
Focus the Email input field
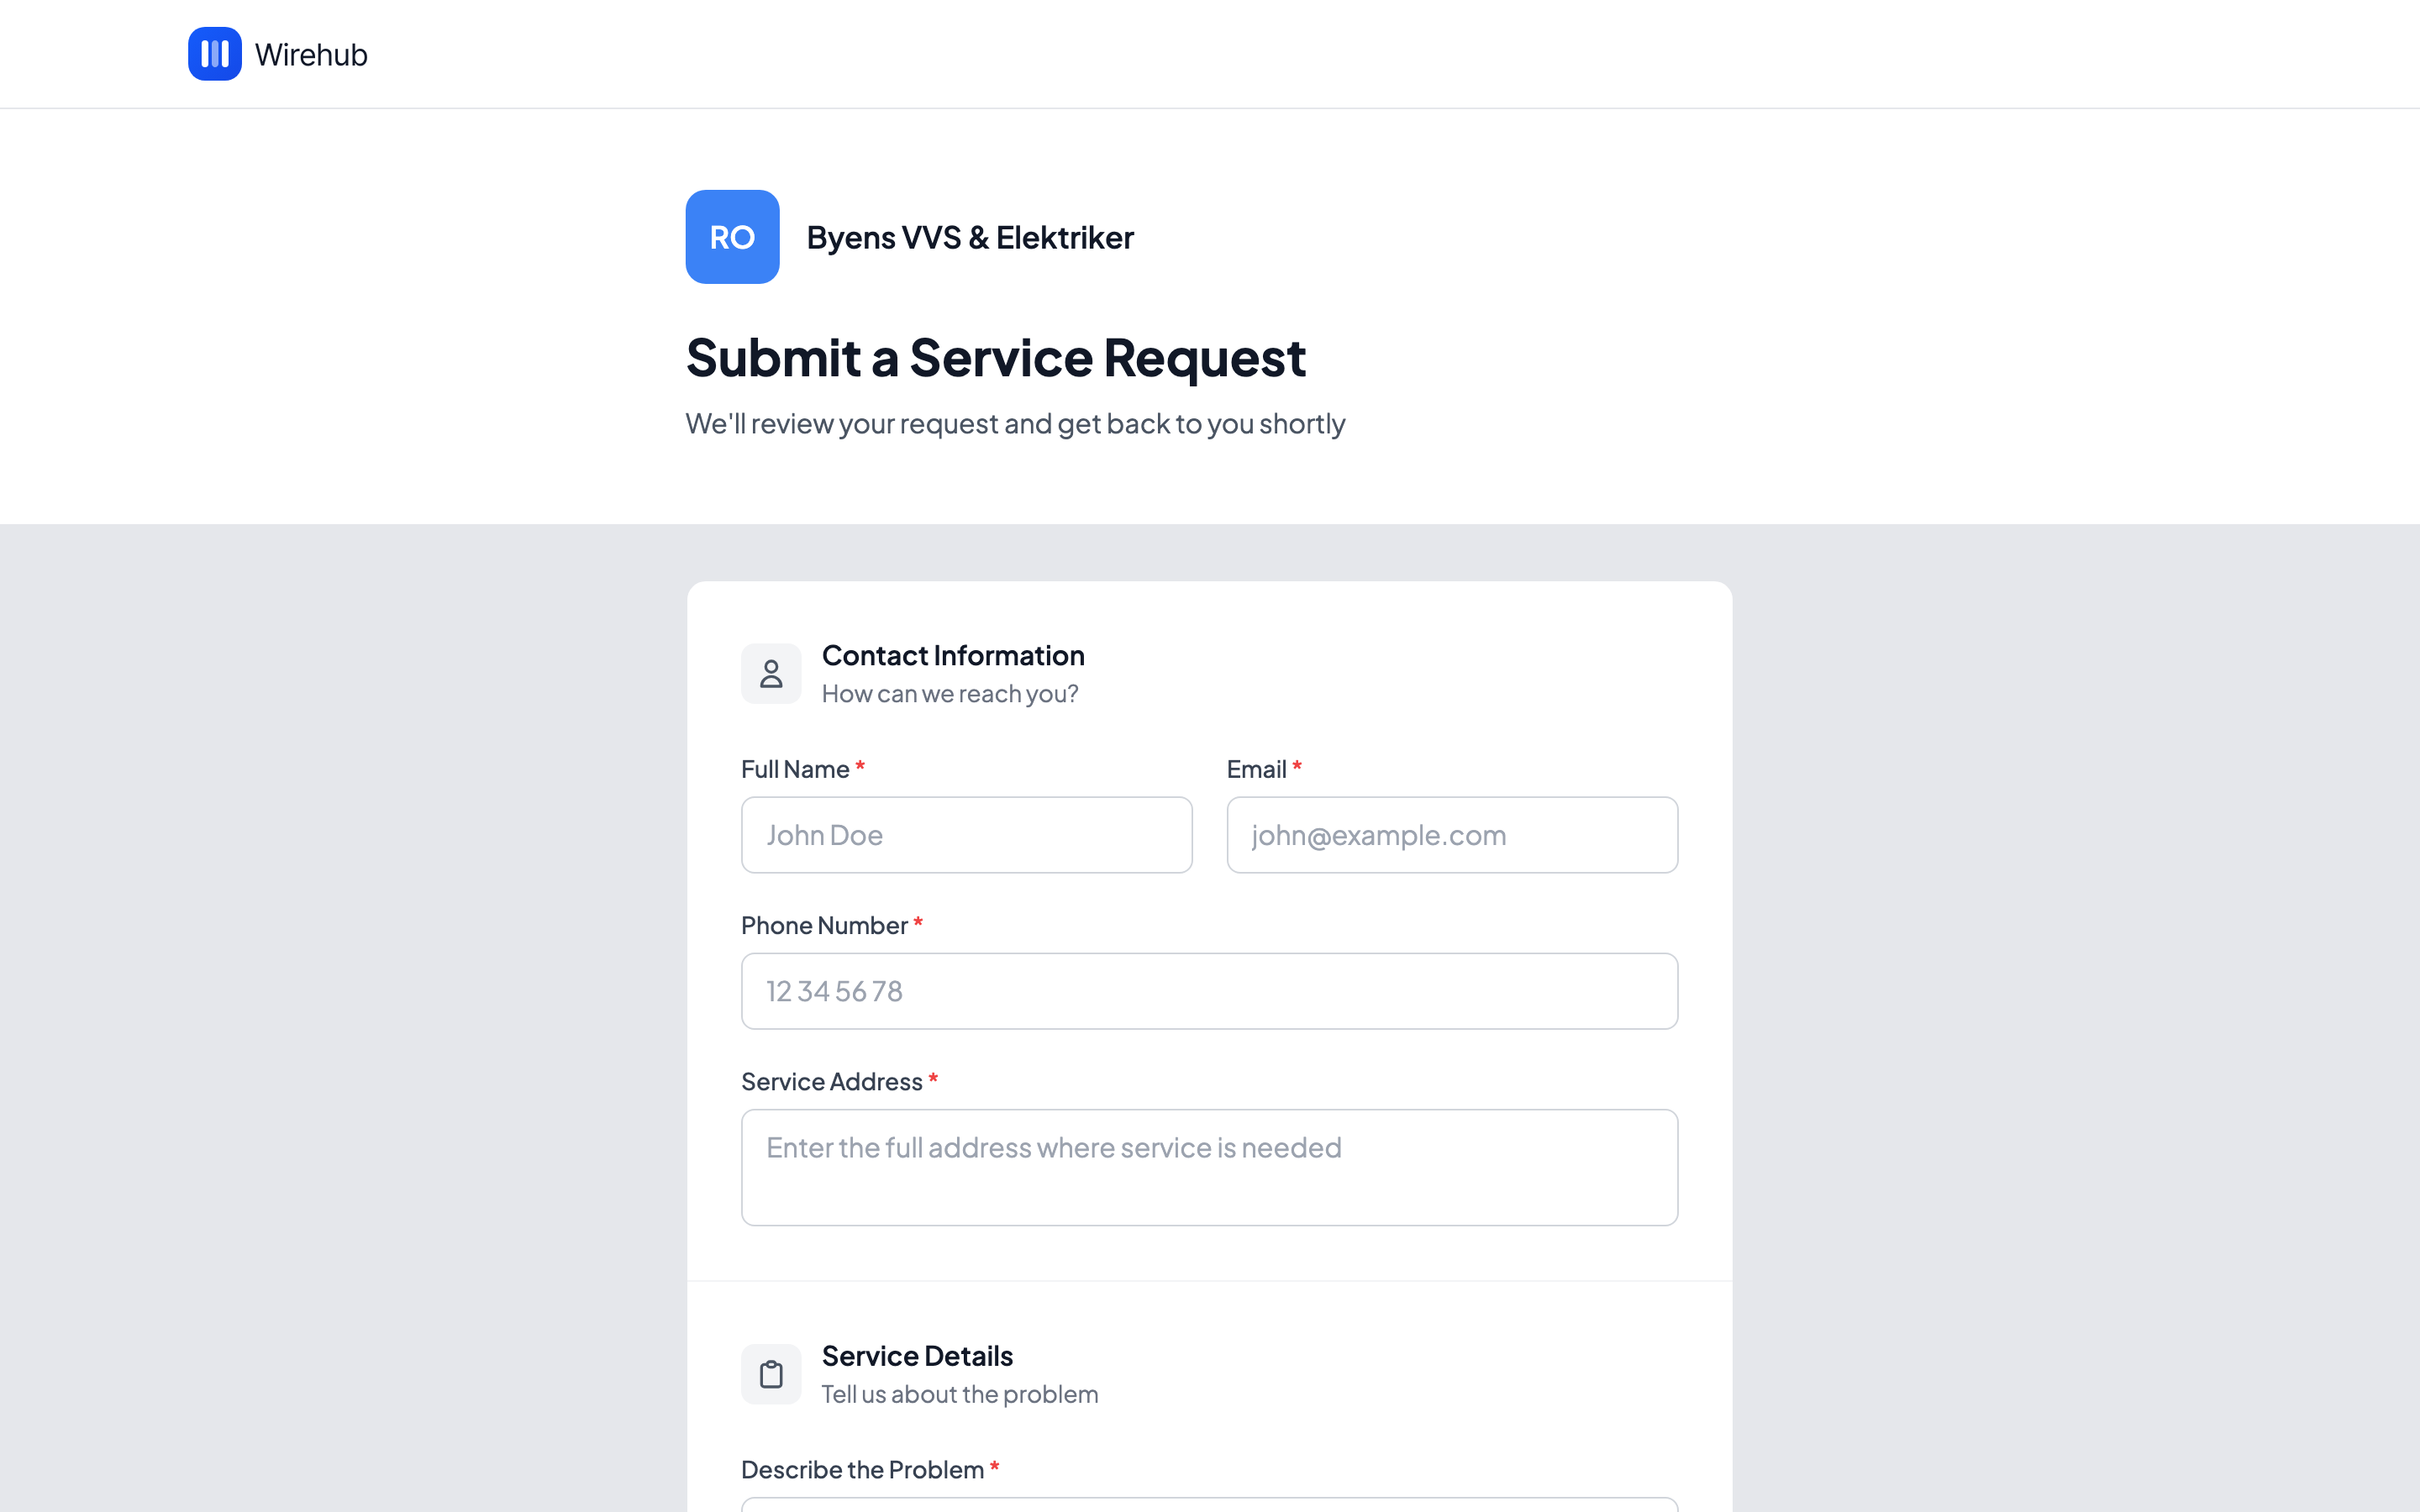(x=1451, y=835)
